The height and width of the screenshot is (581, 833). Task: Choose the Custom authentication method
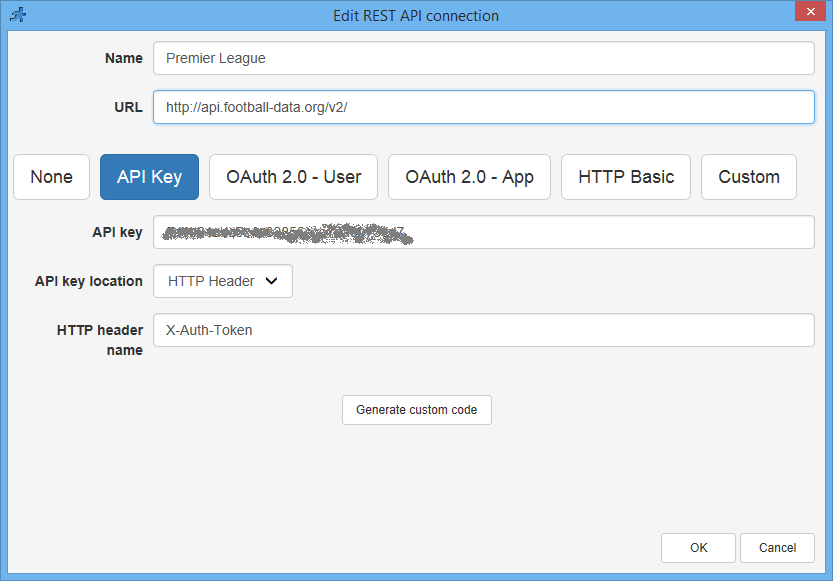pos(748,176)
